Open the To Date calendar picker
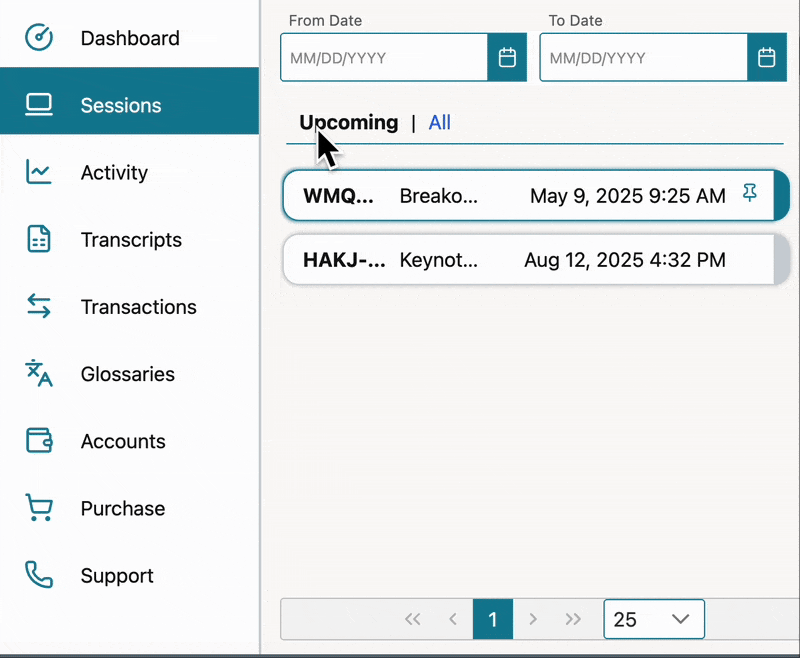 (766, 58)
